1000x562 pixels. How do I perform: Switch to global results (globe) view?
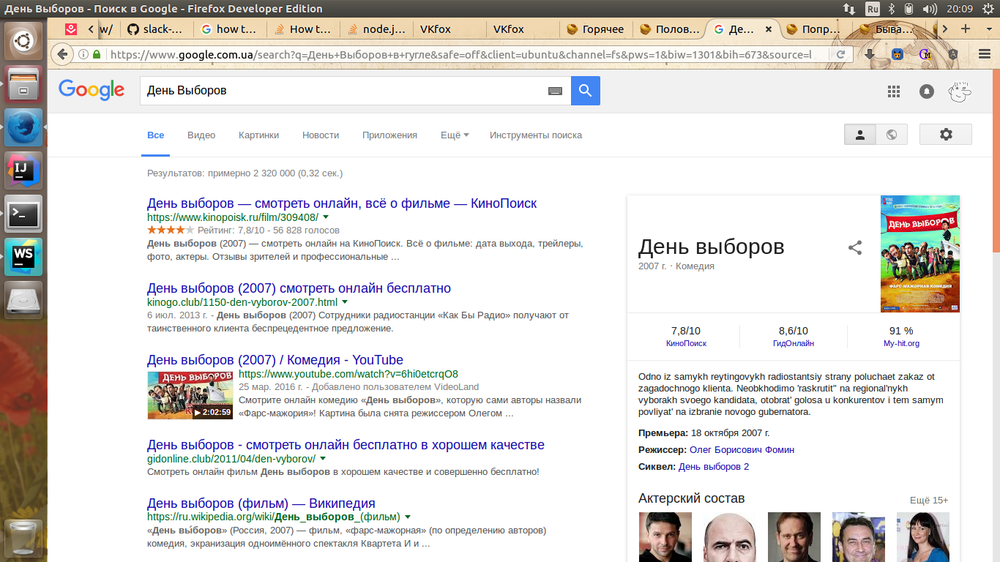point(891,135)
